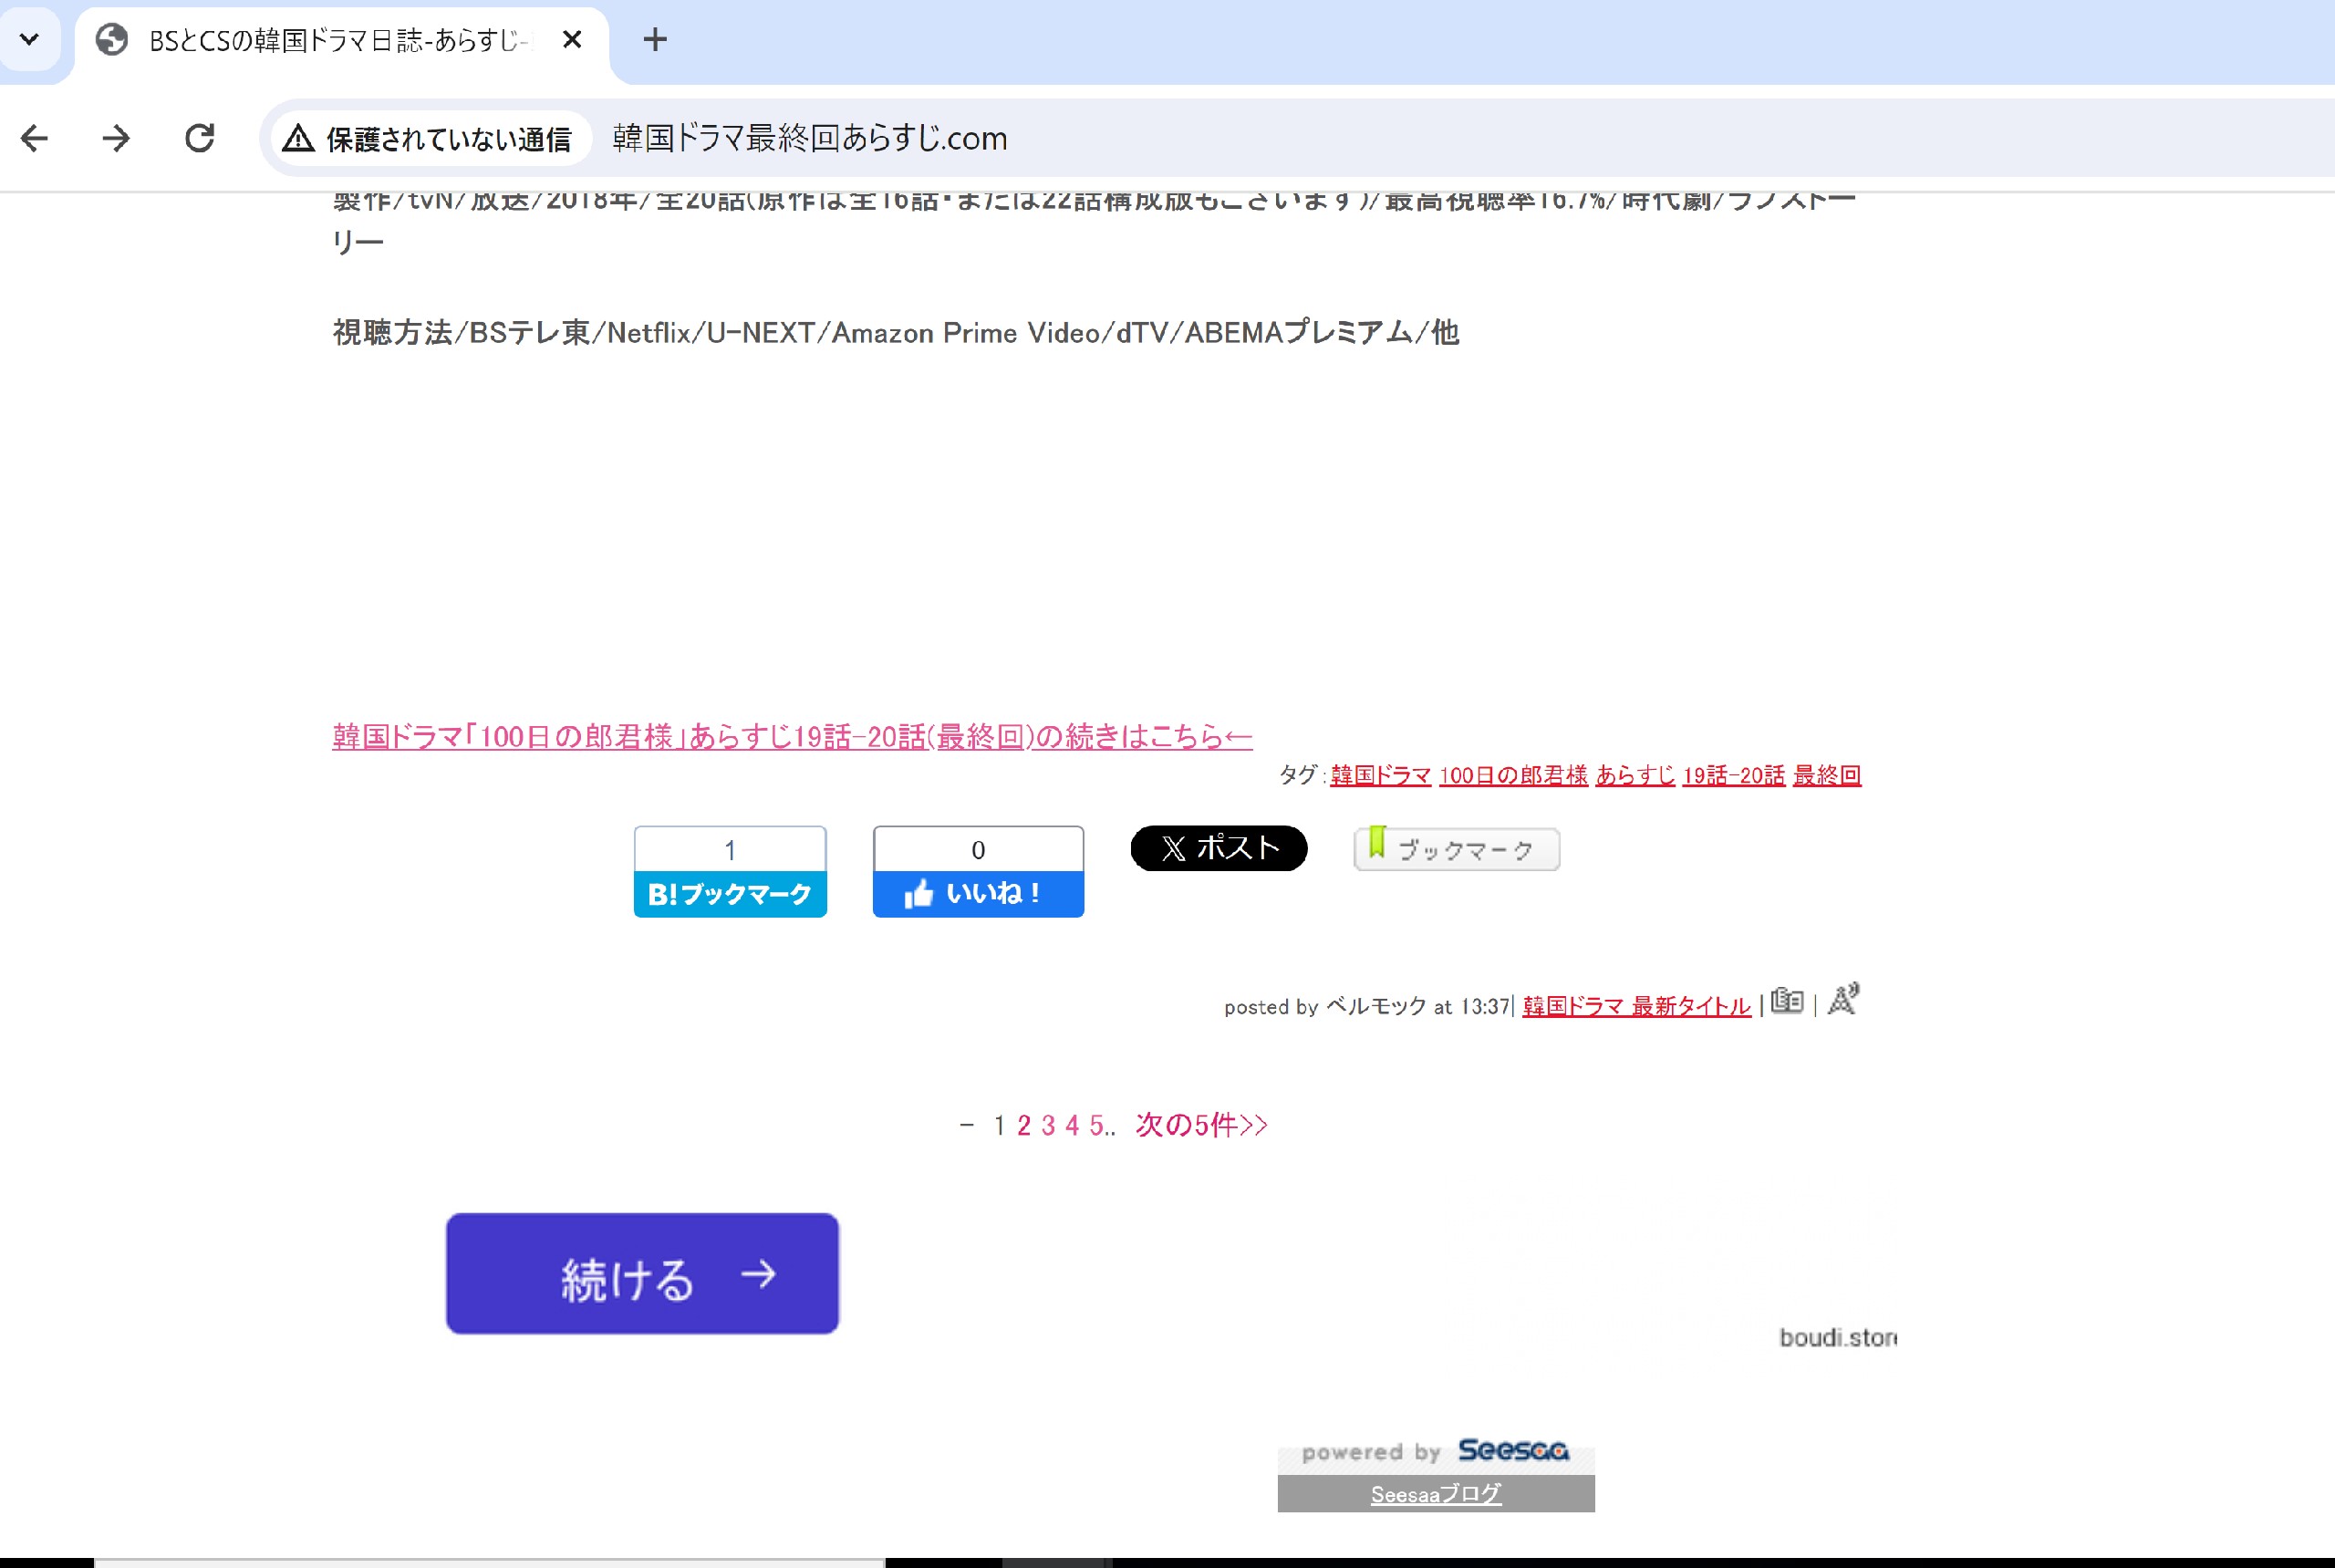Click the browser back arrow
The image size is (2335, 1568).
pos(35,138)
